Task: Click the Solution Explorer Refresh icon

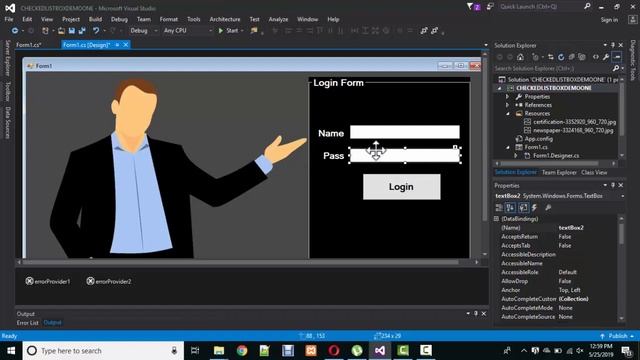Action: [x=561, y=57]
